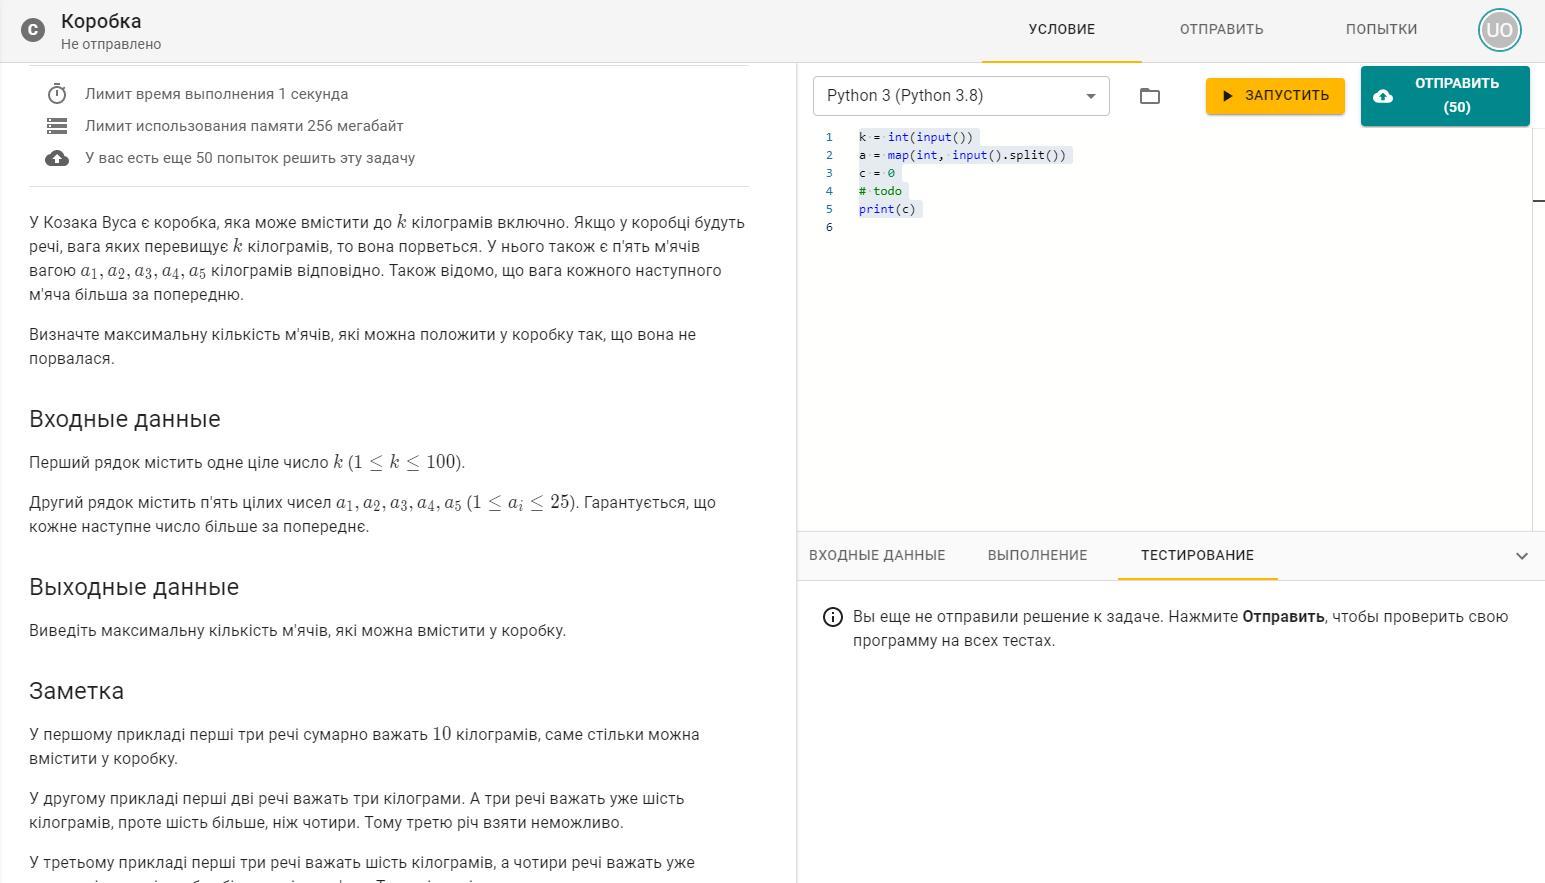This screenshot has height=883, width=1545.
Task: Click the stopwatch time limit icon
Action: coord(57,94)
